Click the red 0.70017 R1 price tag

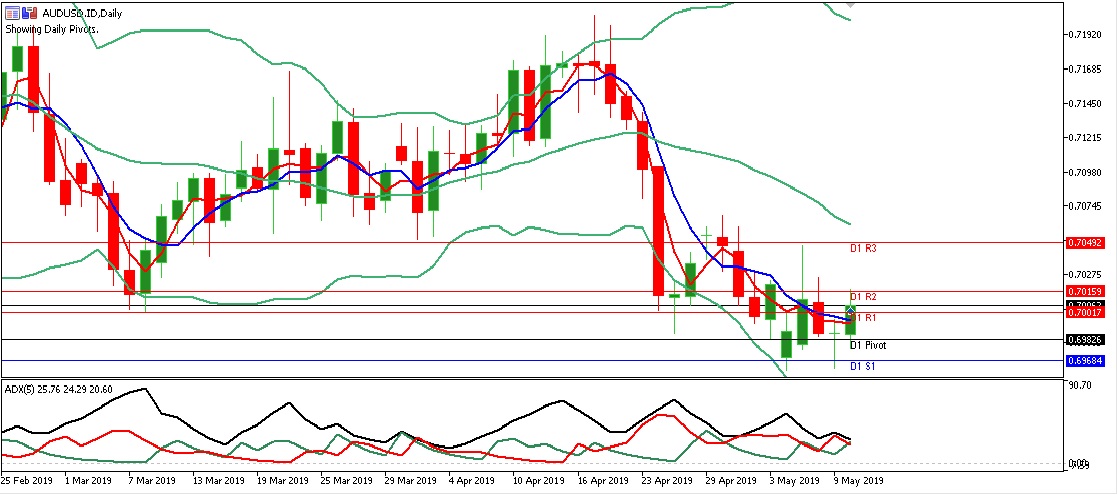pyautogui.click(x=1084, y=313)
